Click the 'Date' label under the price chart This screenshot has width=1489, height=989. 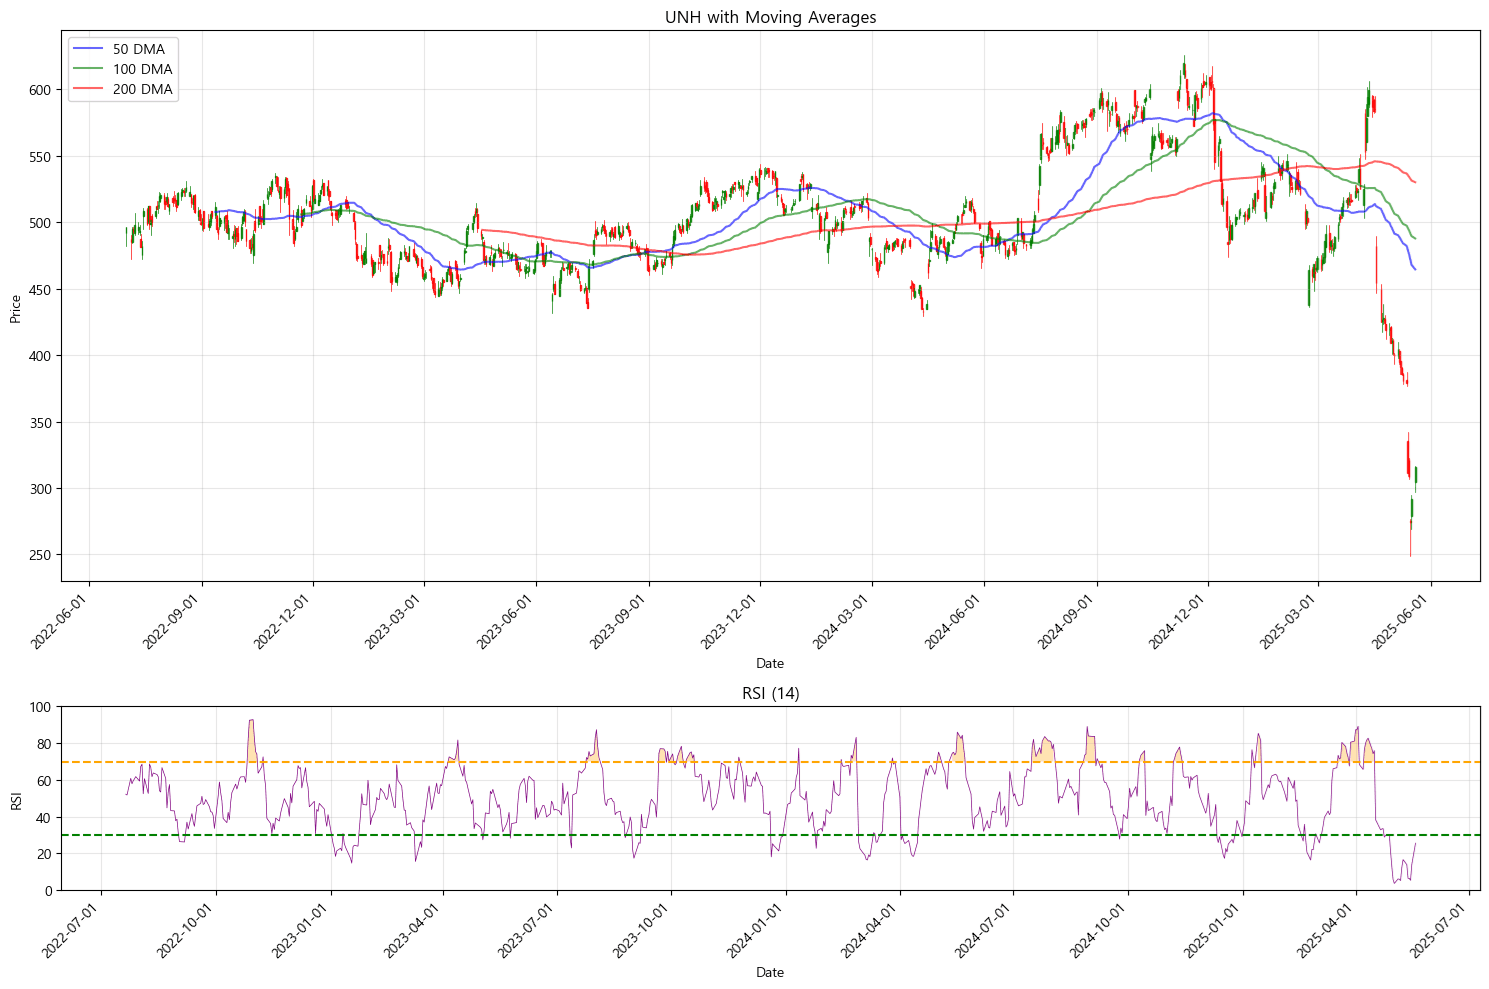click(x=770, y=663)
